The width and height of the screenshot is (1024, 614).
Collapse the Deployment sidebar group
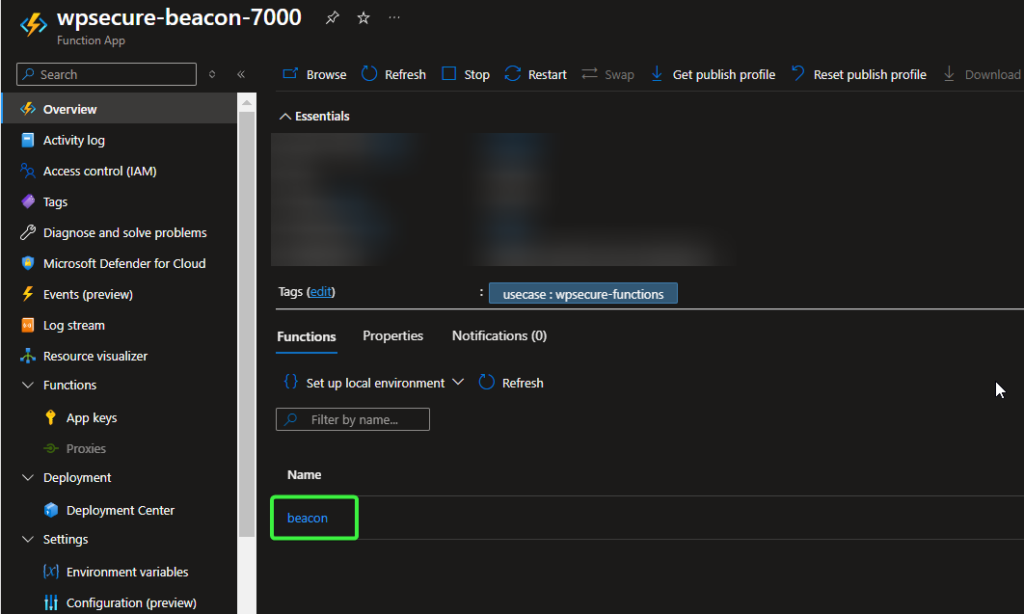27,478
